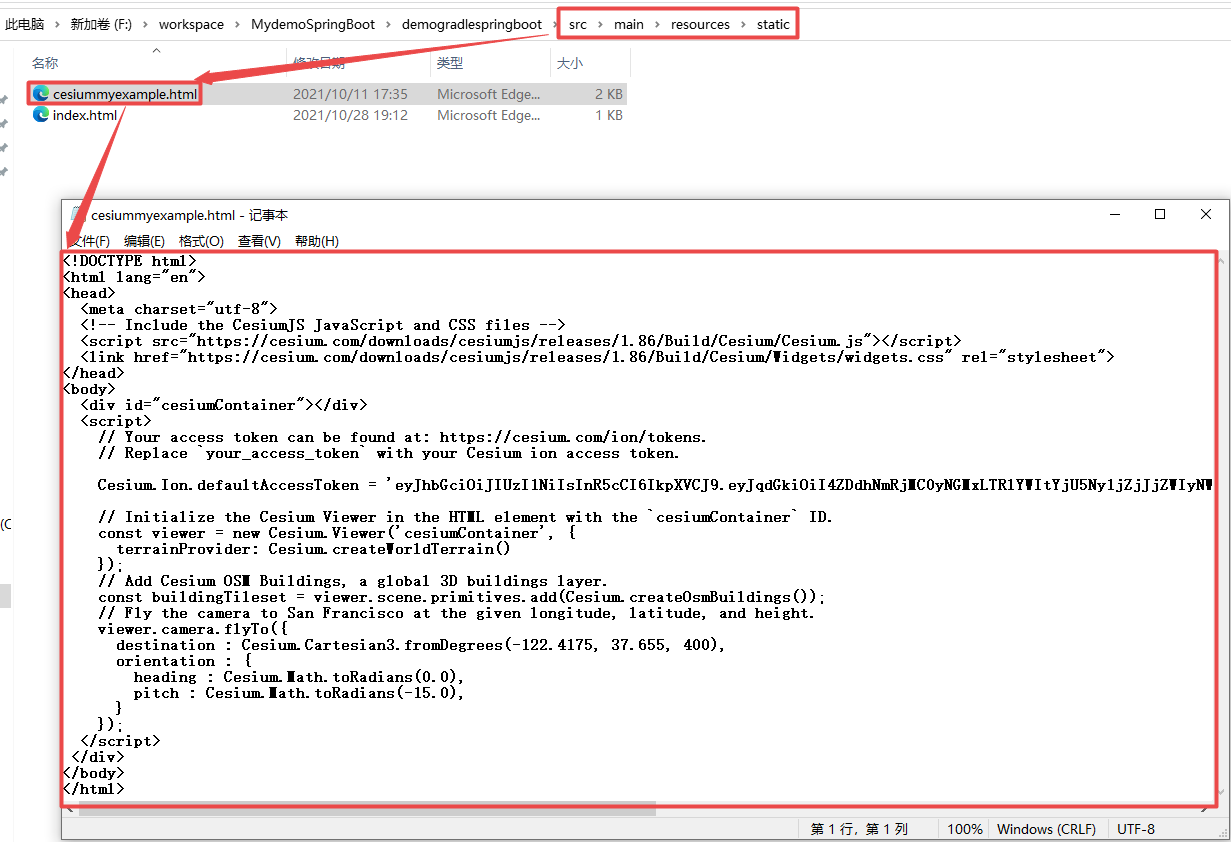
Task: Click 100% zoom level in status bar
Action: point(964,829)
